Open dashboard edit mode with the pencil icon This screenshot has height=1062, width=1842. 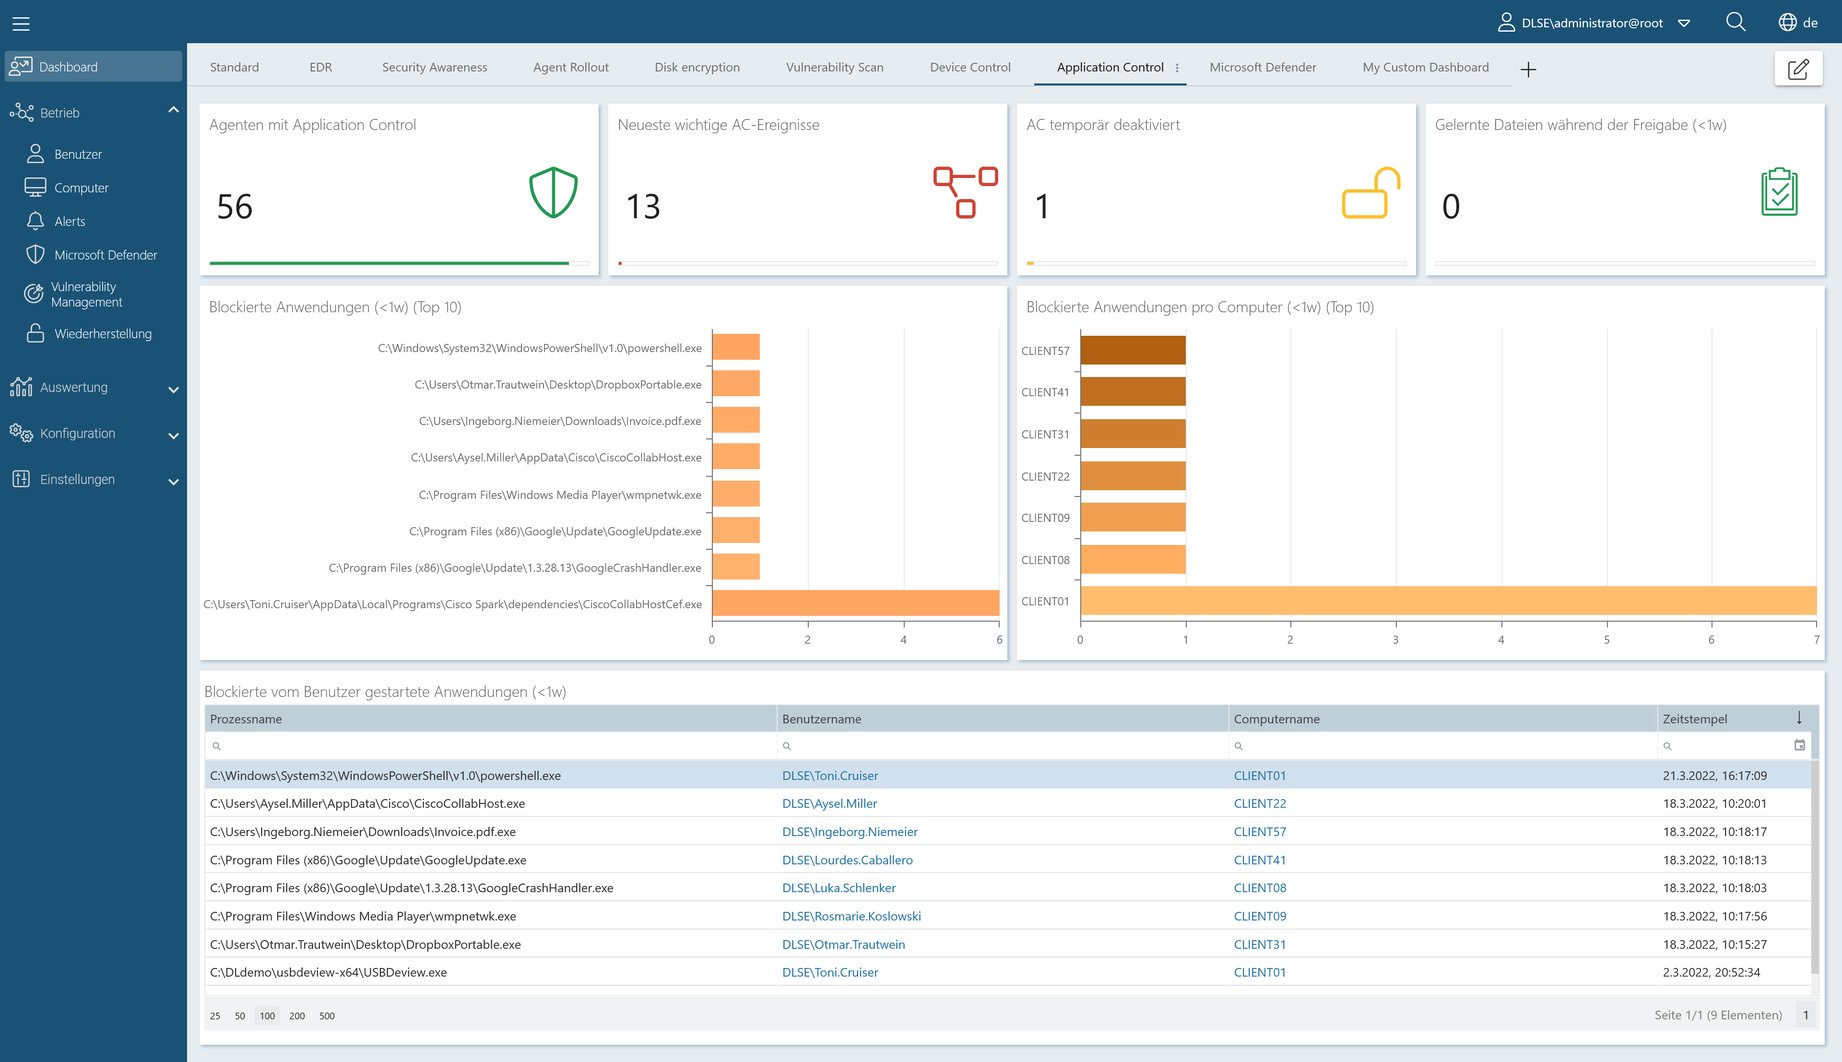point(1799,69)
